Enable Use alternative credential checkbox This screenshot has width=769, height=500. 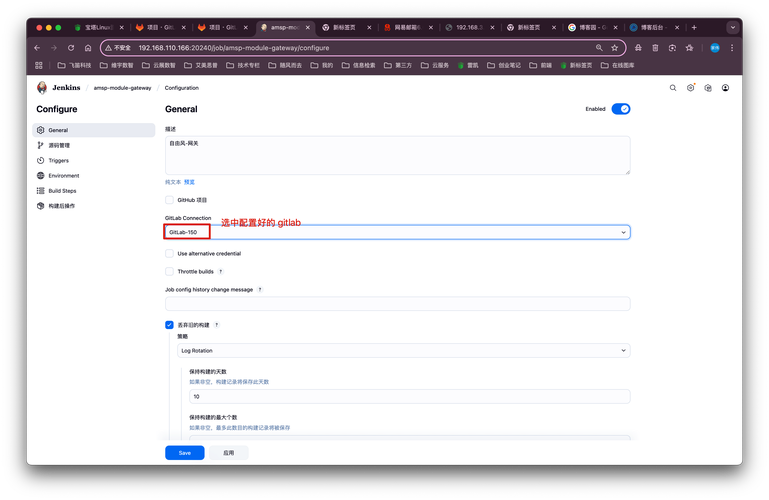pos(169,254)
